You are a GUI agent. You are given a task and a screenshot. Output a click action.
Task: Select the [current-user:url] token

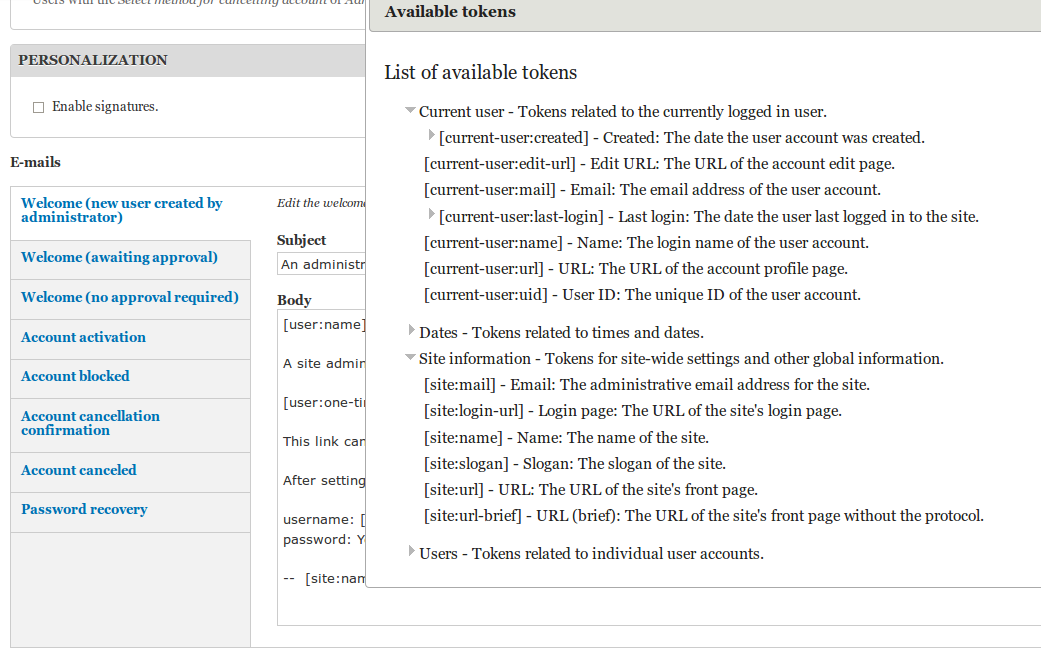[x=484, y=269]
